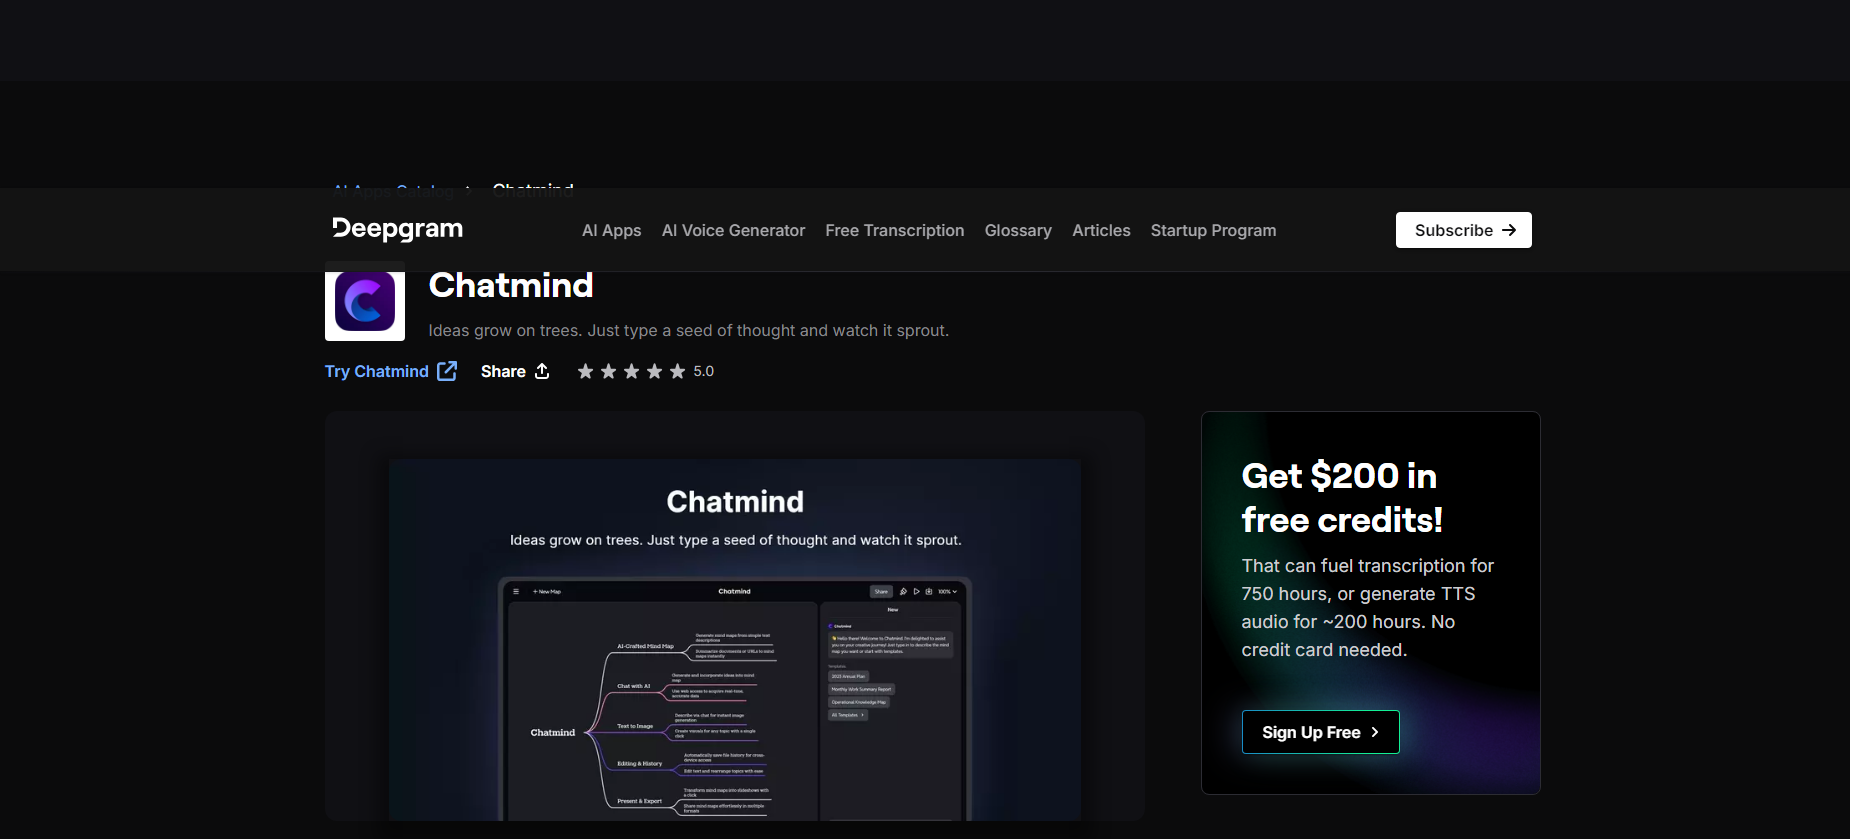Open the Glossary link
Screen dimensions: 1850x839
(x=1018, y=230)
